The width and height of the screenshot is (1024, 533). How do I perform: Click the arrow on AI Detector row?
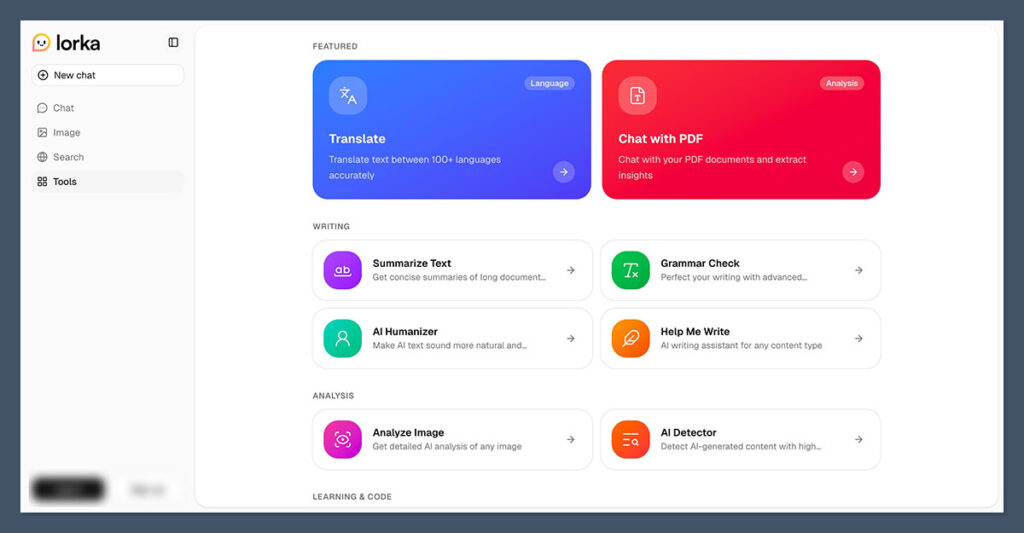click(x=859, y=440)
